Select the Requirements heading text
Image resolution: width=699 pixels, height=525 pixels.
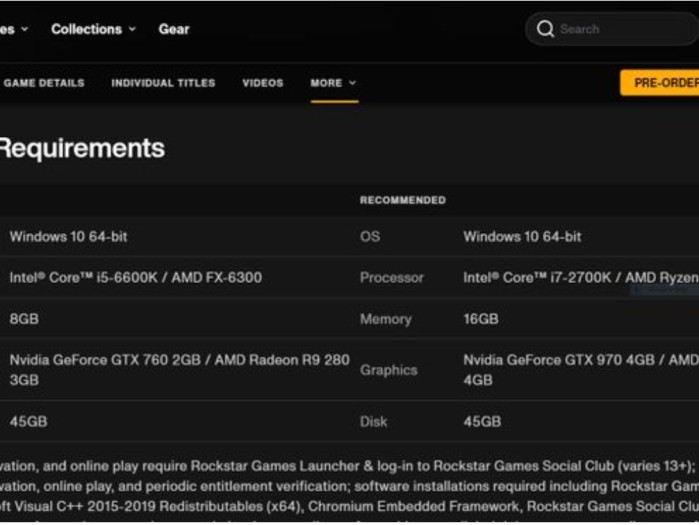tap(82, 148)
